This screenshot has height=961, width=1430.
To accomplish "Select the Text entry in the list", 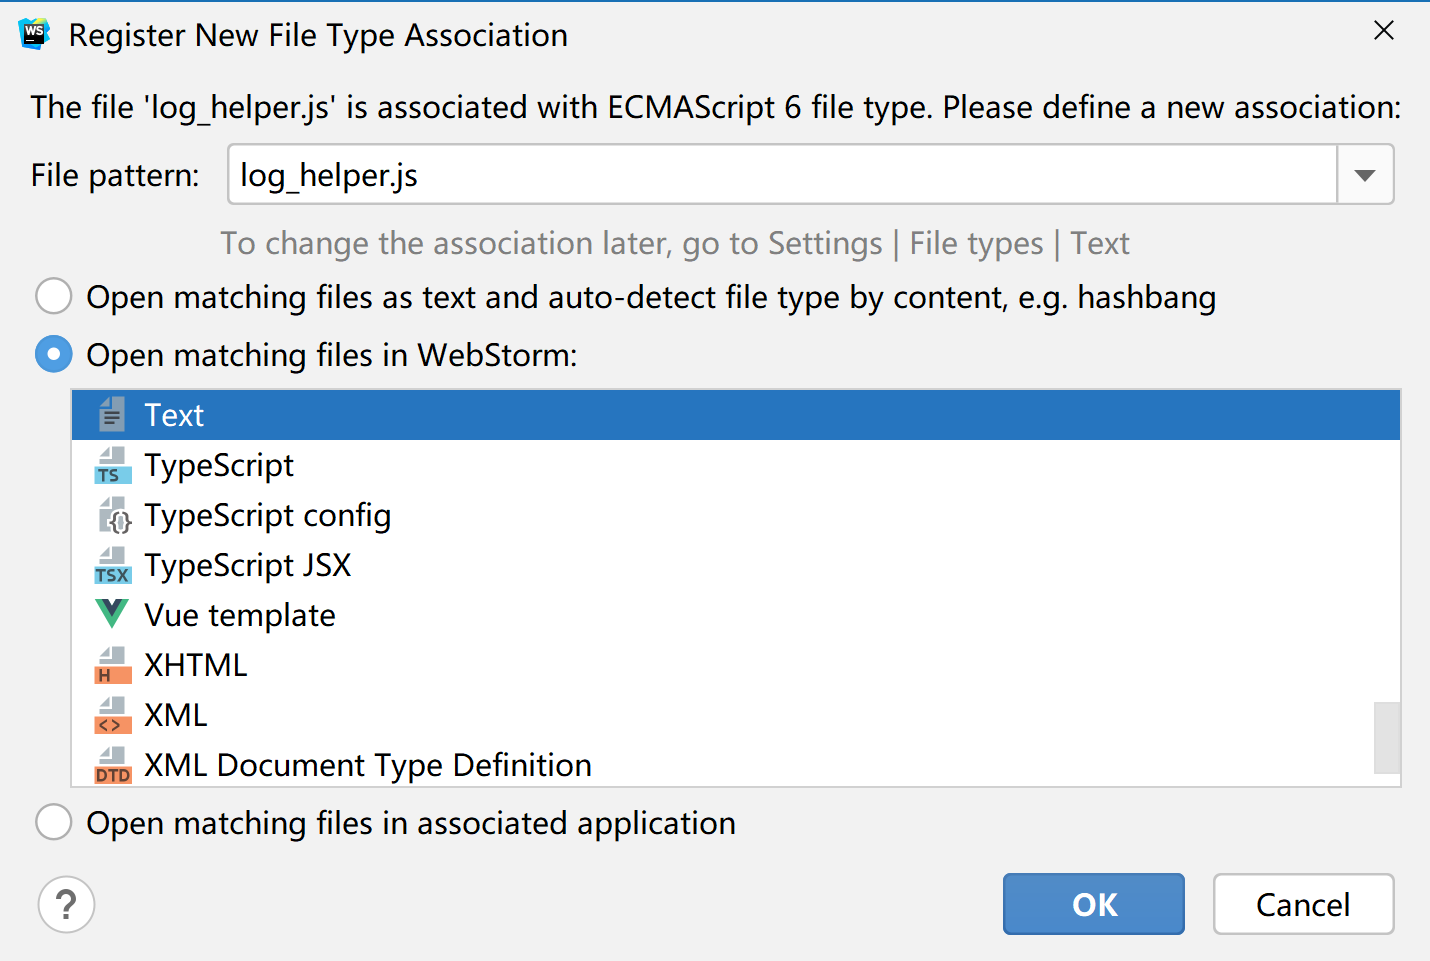I will coord(736,415).
